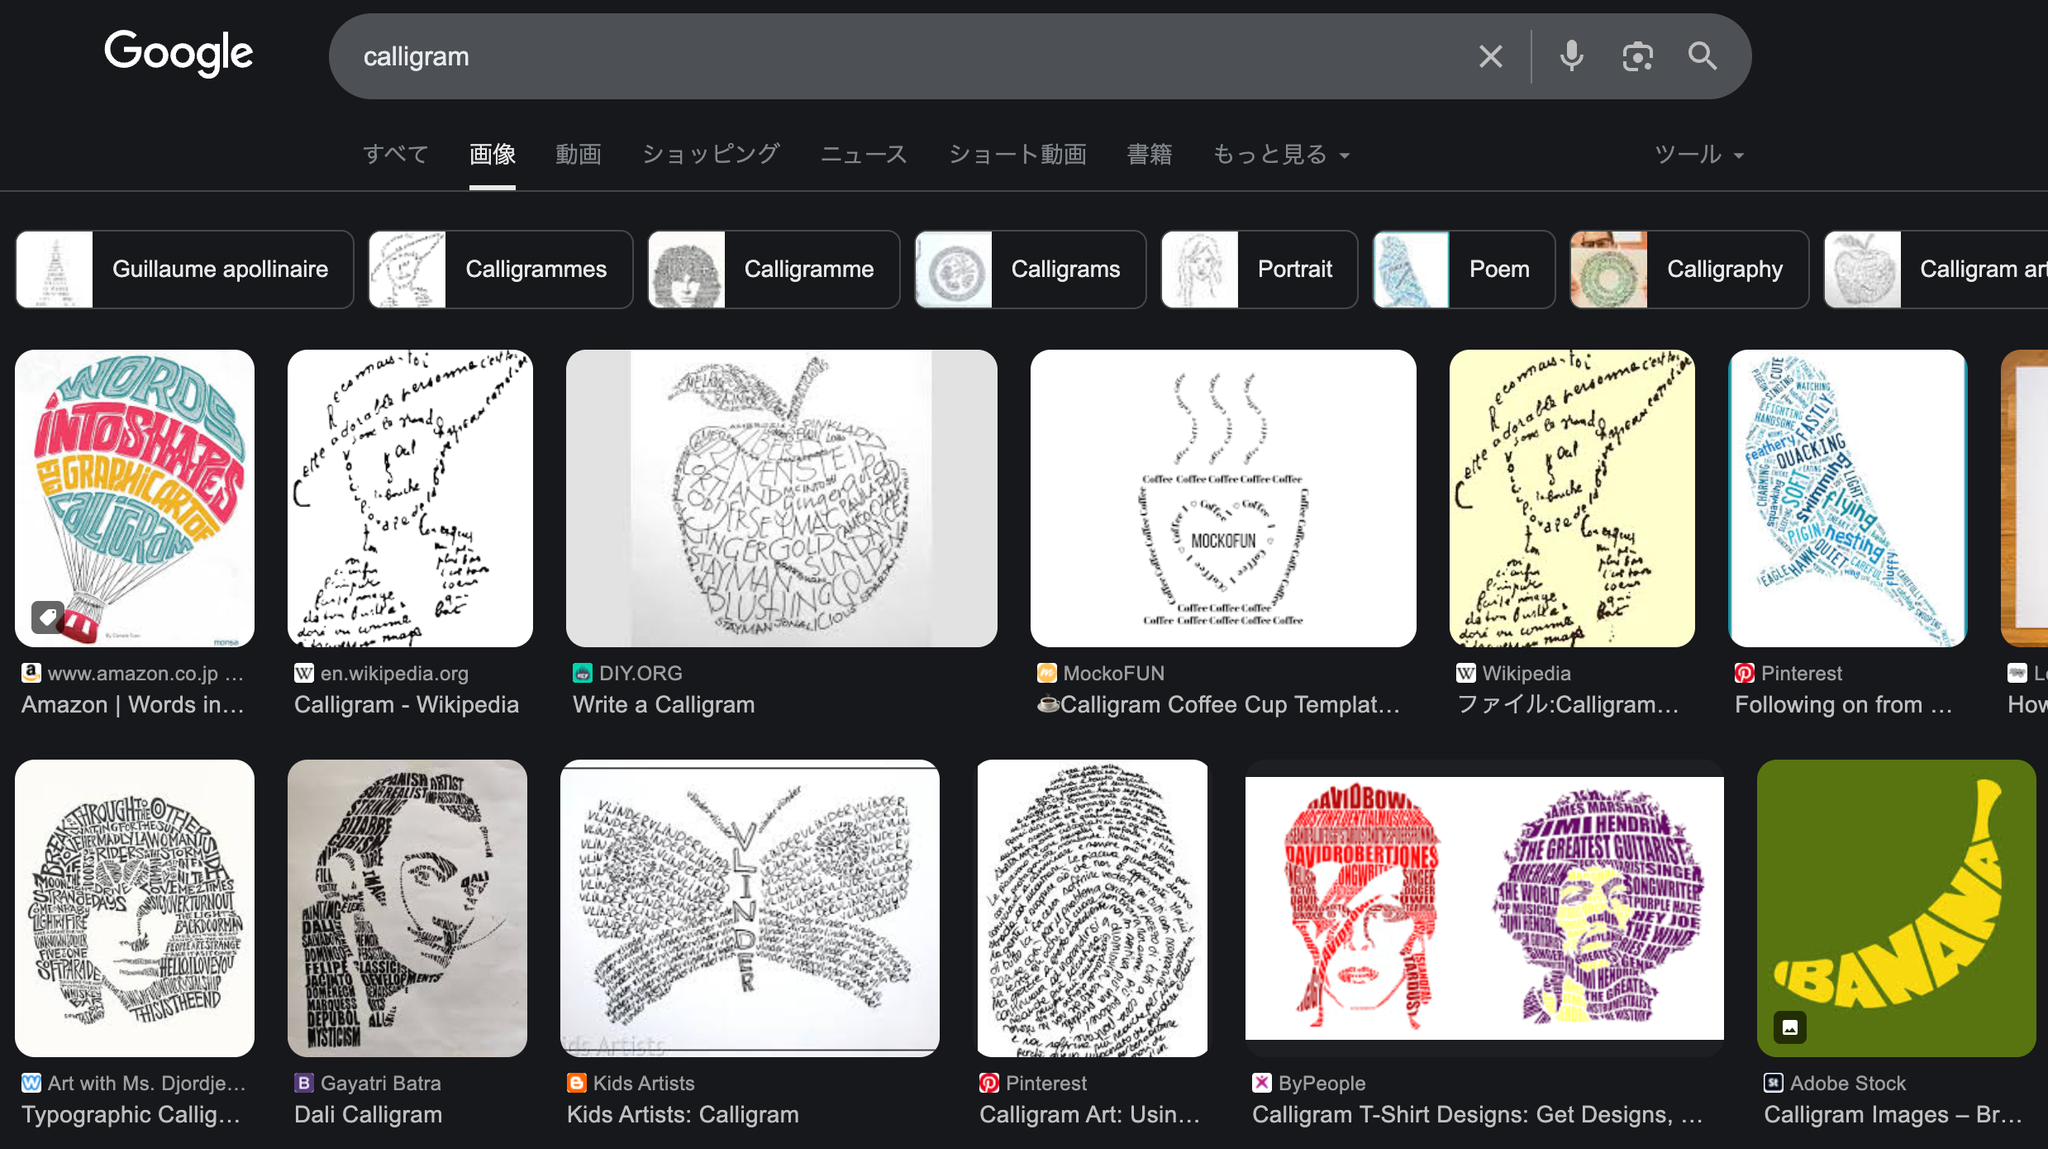
Task: Click image badge on Banana thumbnail
Action: click(1790, 1027)
